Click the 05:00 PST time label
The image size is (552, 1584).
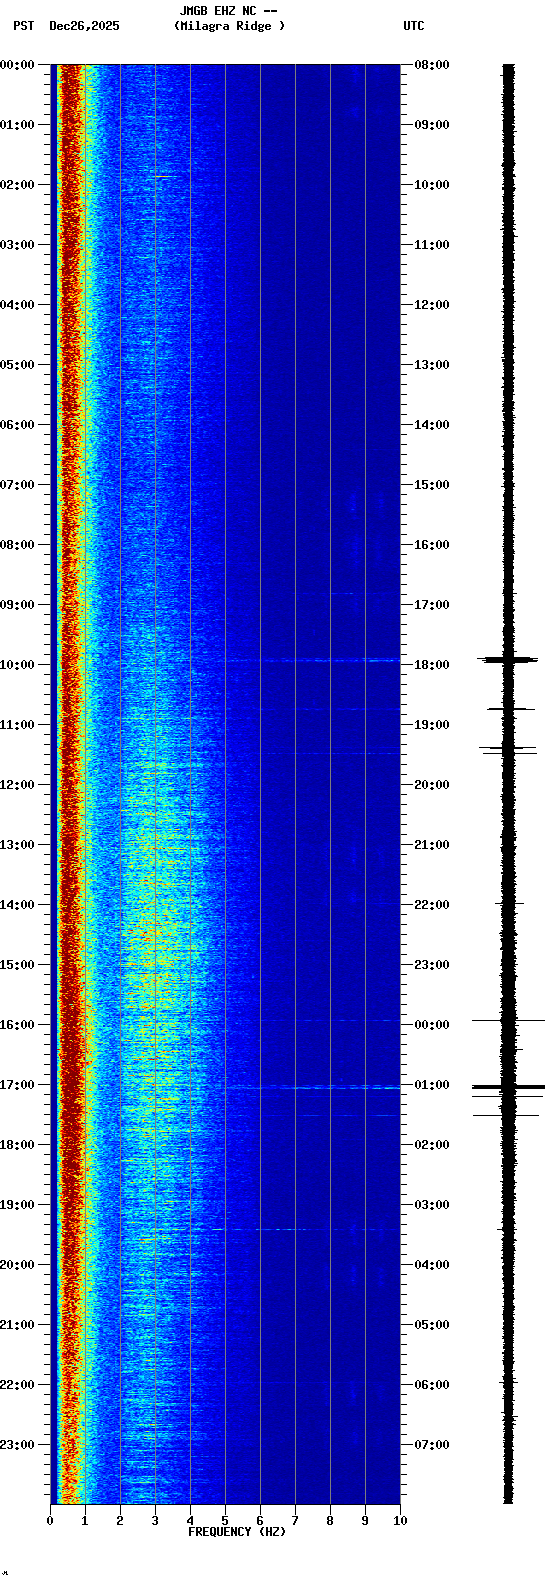[18, 365]
